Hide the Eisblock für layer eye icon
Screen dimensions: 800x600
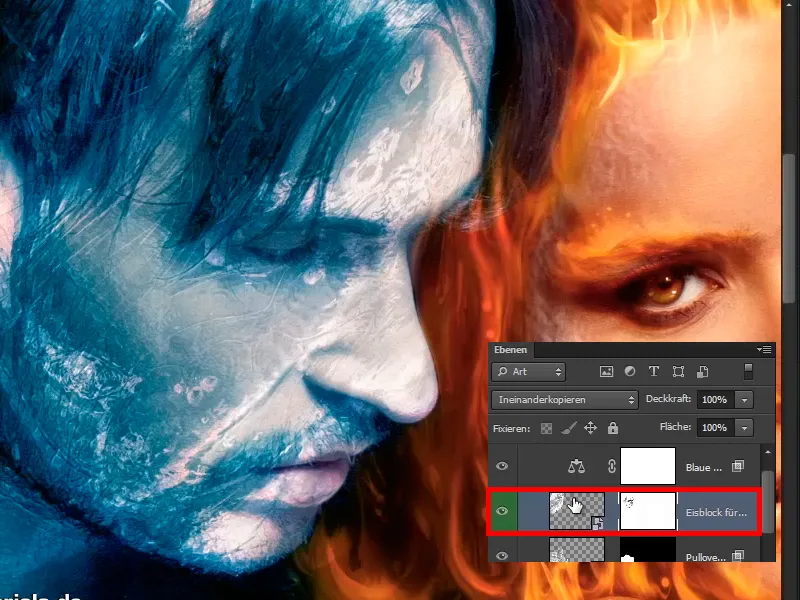502,511
